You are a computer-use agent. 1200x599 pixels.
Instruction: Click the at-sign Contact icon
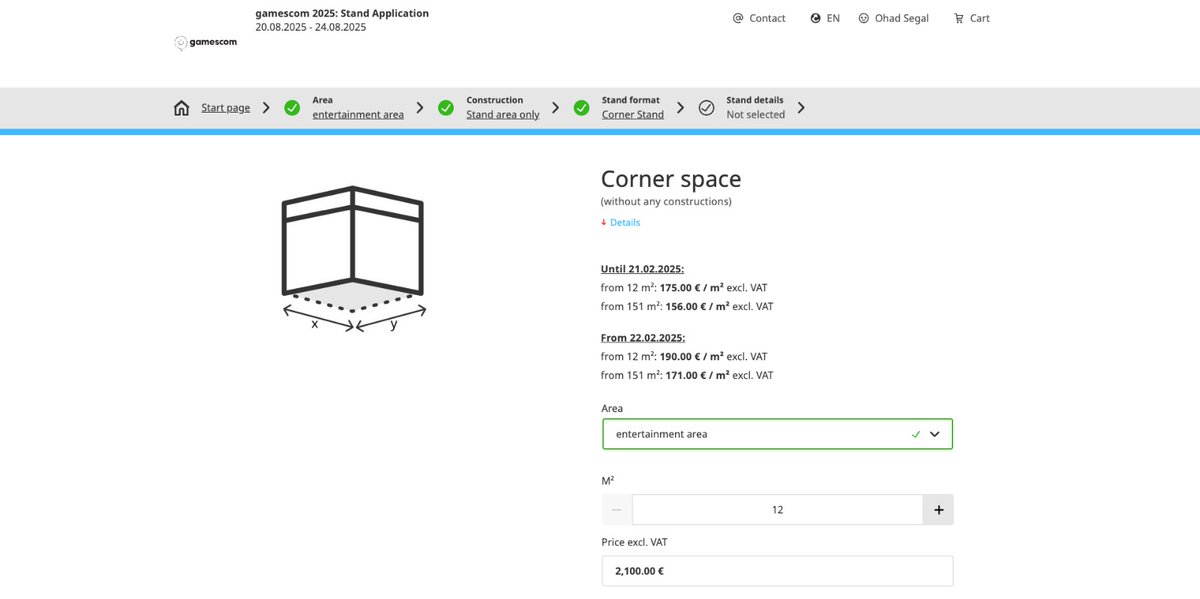(x=738, y=18)
